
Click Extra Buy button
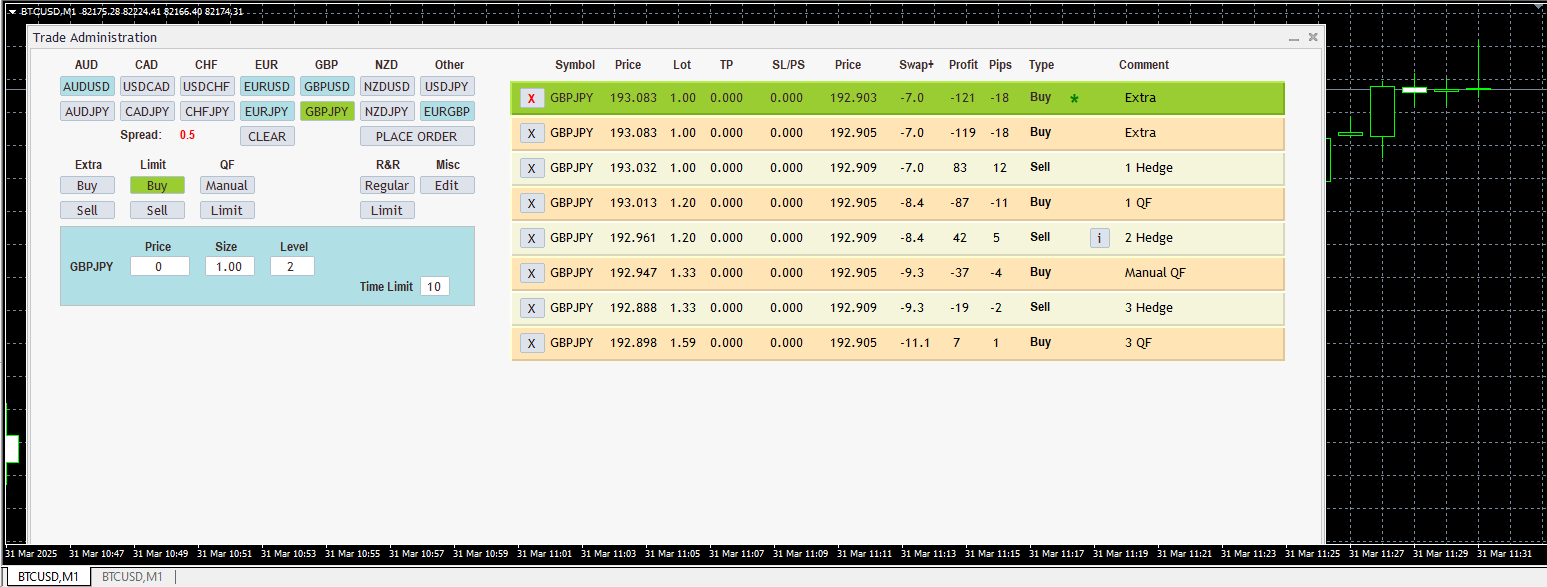(87, 185)
